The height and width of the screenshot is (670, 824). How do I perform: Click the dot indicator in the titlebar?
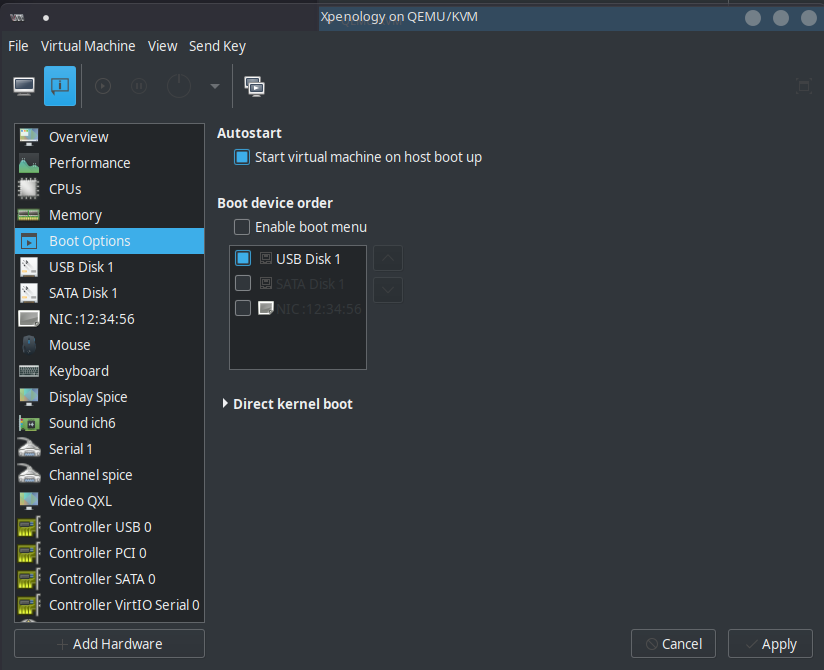click(x=46, y=18)
